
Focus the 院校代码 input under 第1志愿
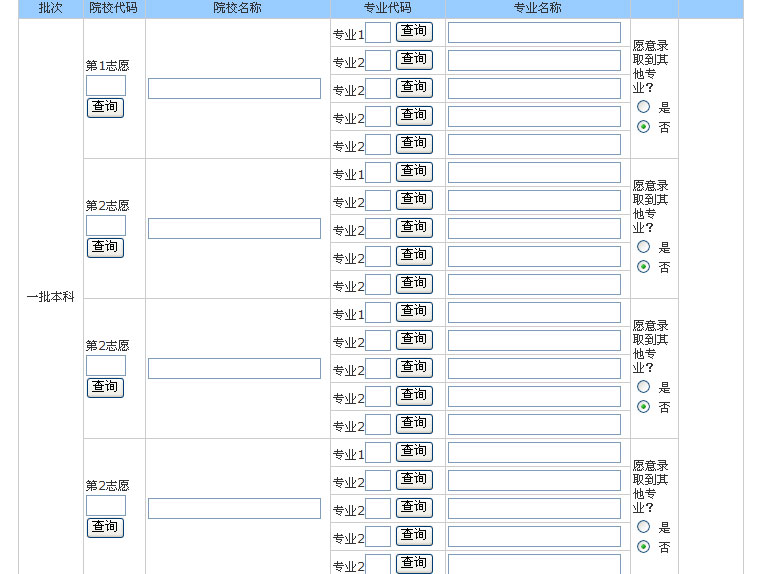106,86
